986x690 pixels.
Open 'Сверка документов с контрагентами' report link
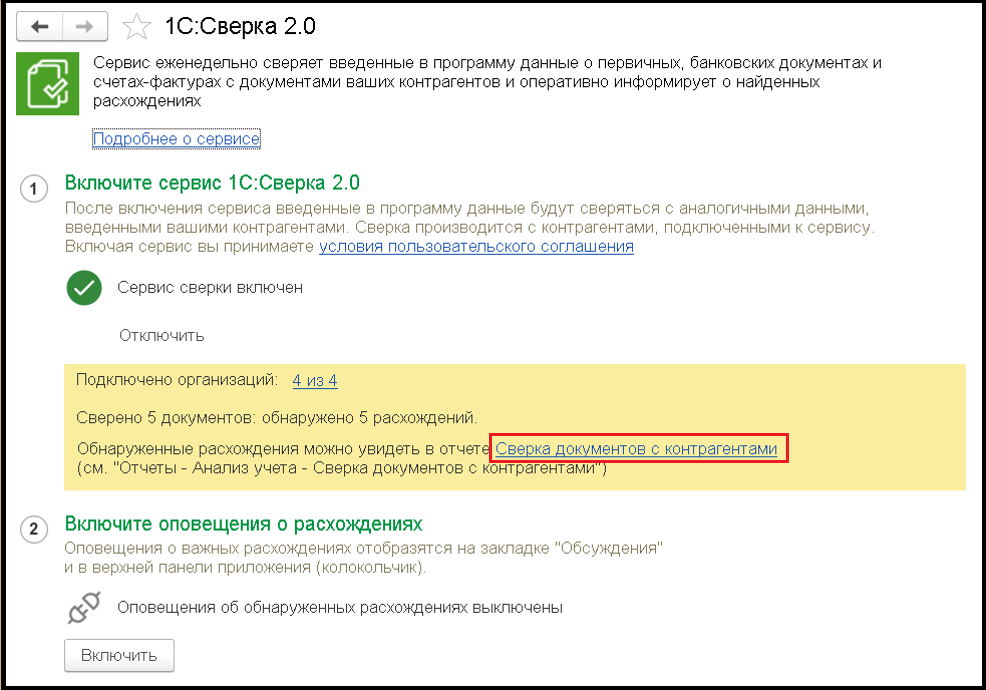[x=636, y=449]
